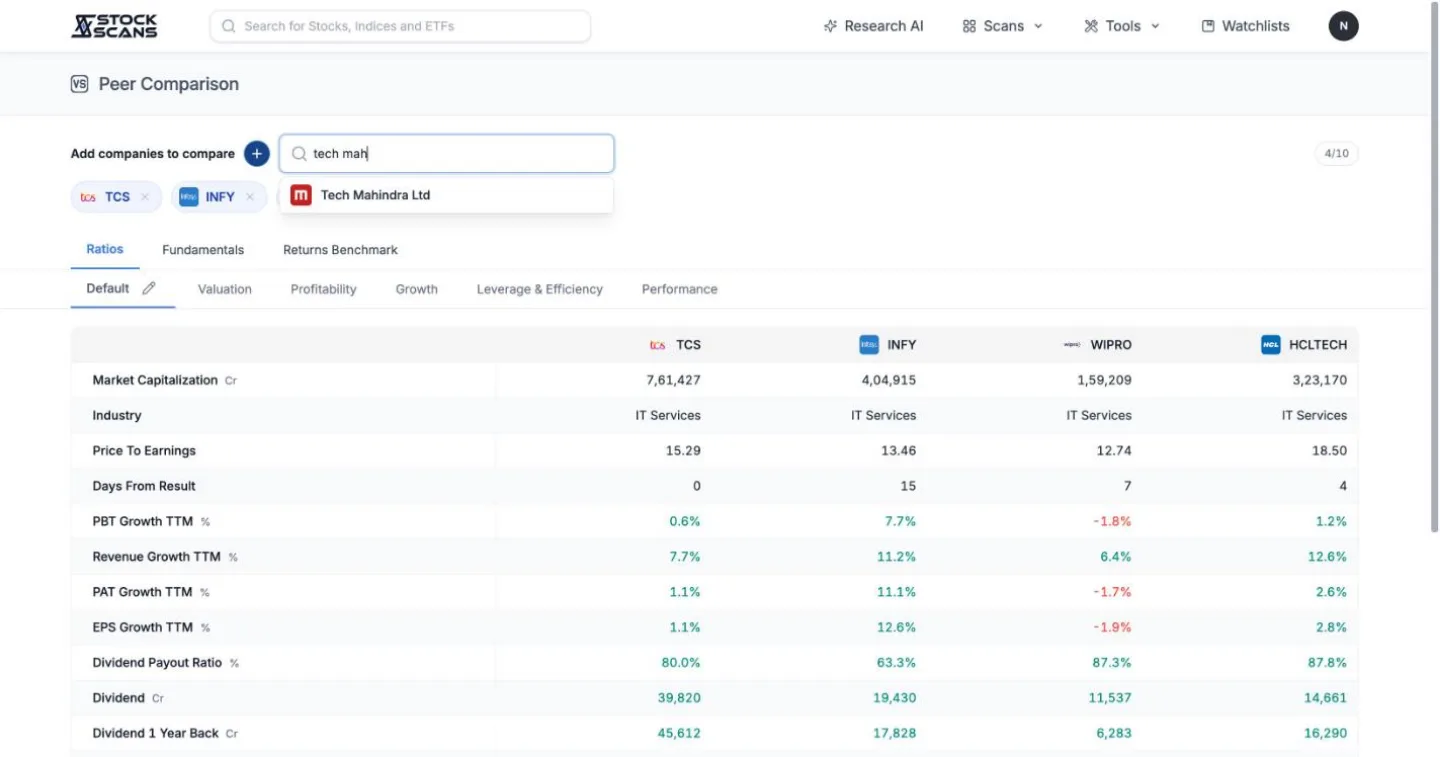Open the Leverage & Efficiency sub-tab
The image size is (1440, 757).
540,289
